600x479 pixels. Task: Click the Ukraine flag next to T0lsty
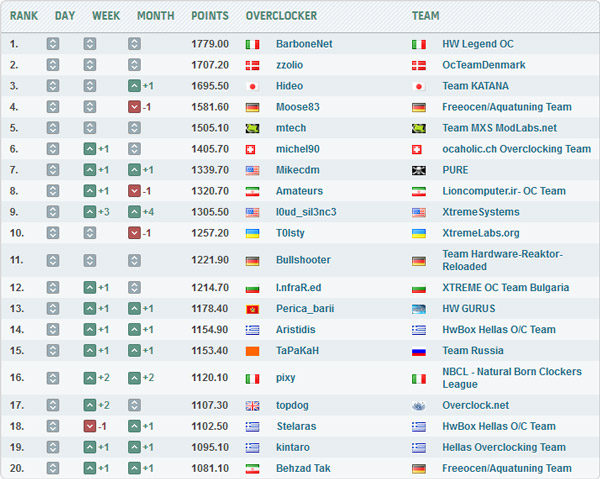point(252,233)
